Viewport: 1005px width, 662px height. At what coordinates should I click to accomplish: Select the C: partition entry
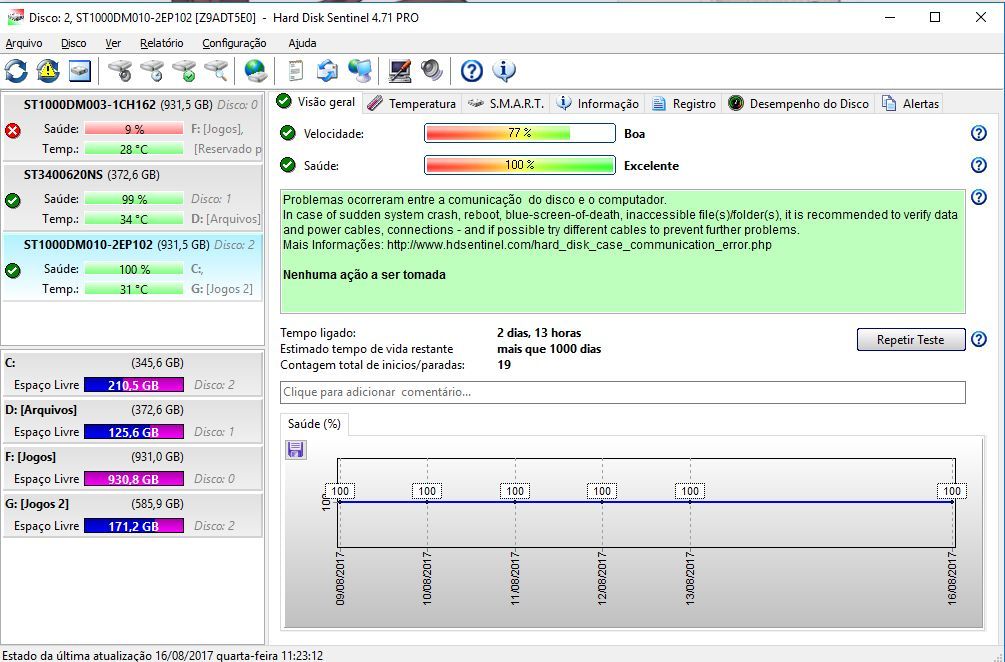point(133,374)
